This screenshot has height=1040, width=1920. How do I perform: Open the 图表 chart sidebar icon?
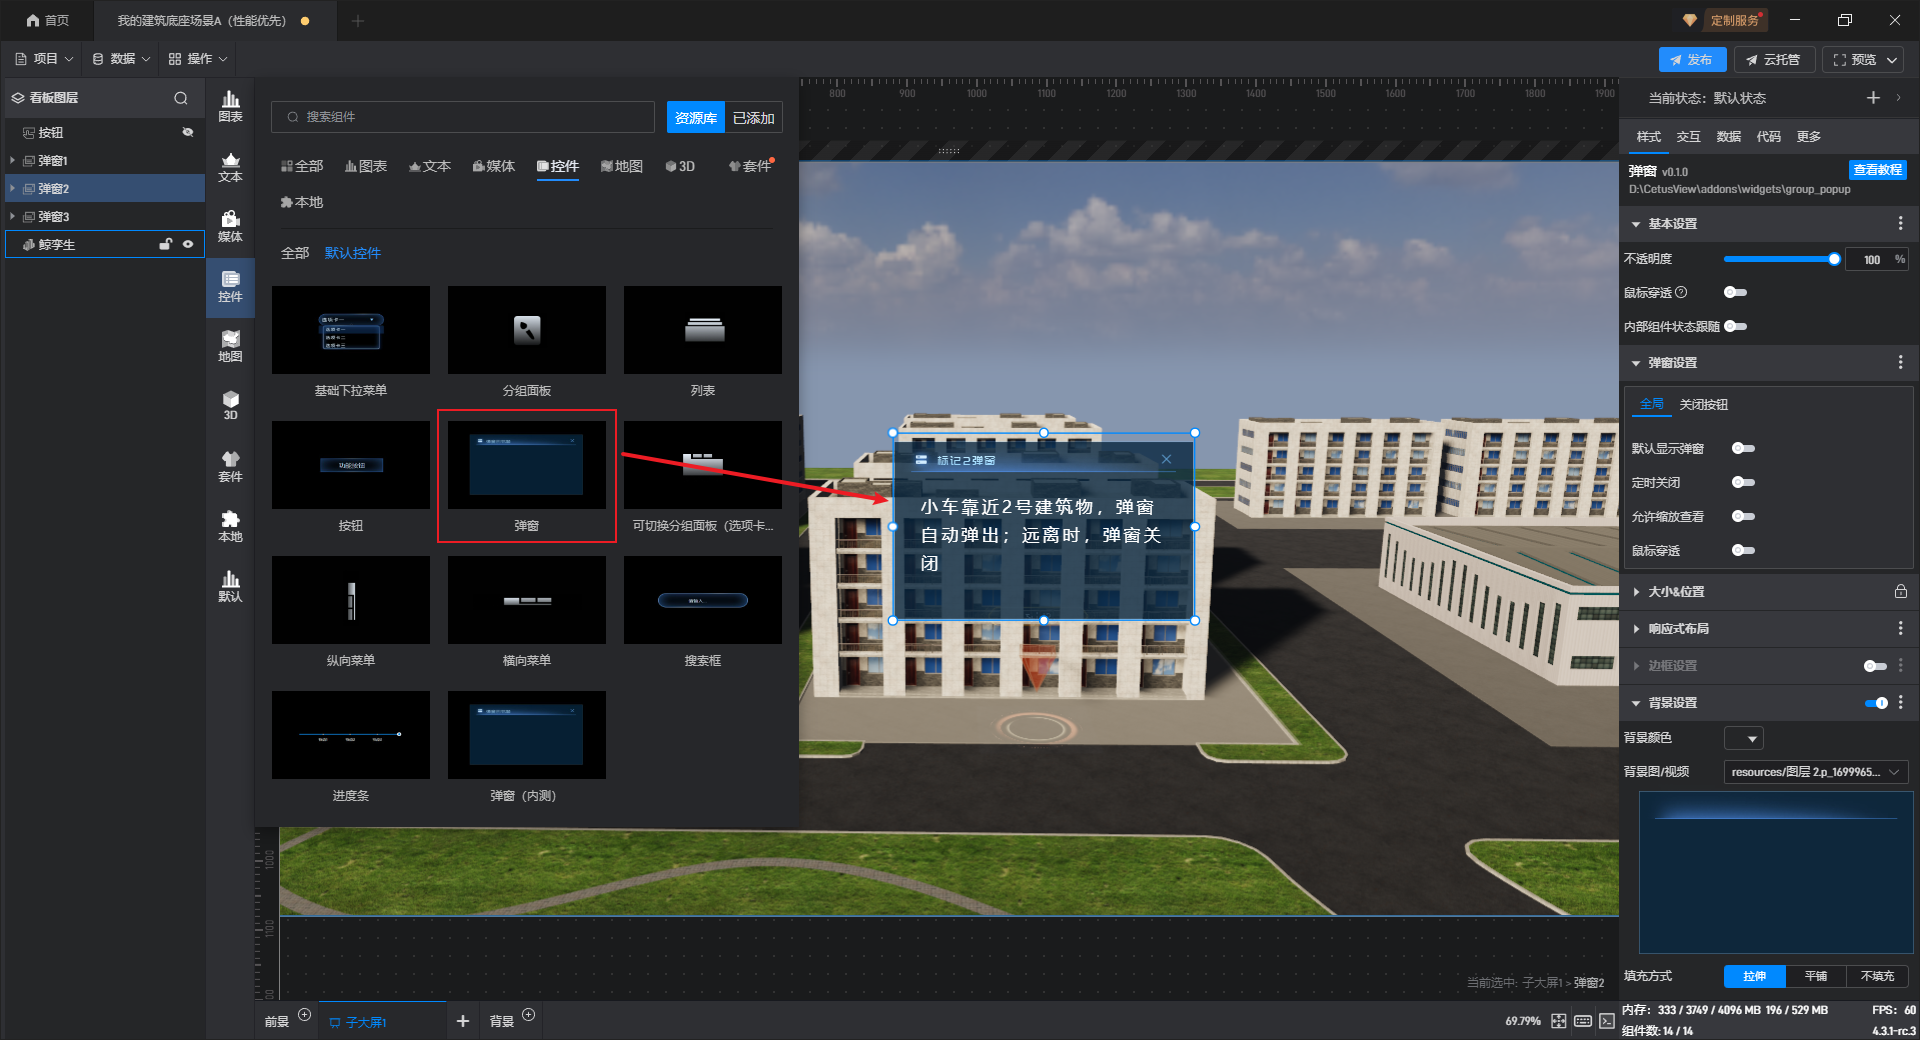[230, 106]
